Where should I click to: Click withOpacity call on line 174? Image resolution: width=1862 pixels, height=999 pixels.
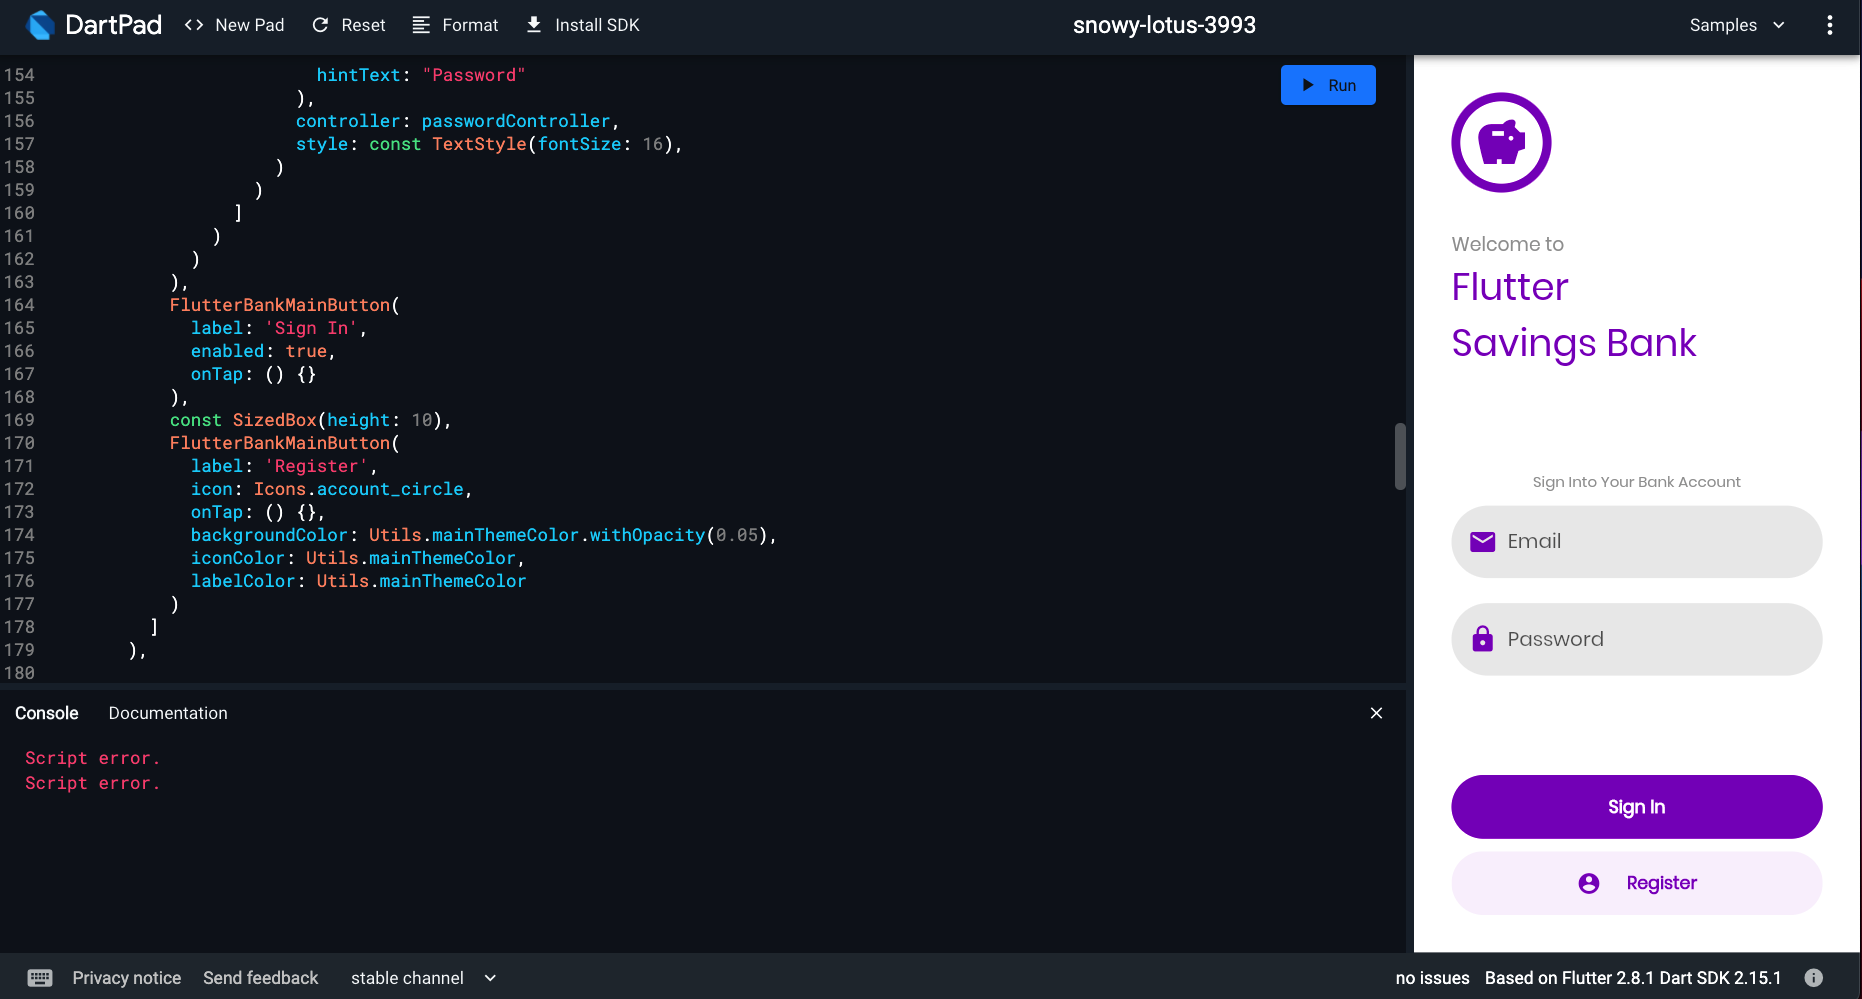coord(647,535)
